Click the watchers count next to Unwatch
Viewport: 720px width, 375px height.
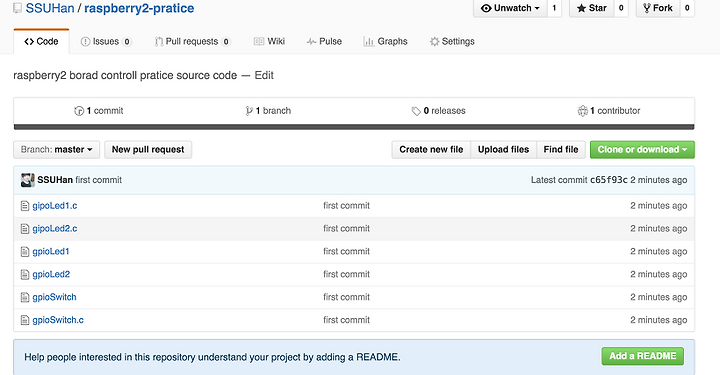(554, 8)
